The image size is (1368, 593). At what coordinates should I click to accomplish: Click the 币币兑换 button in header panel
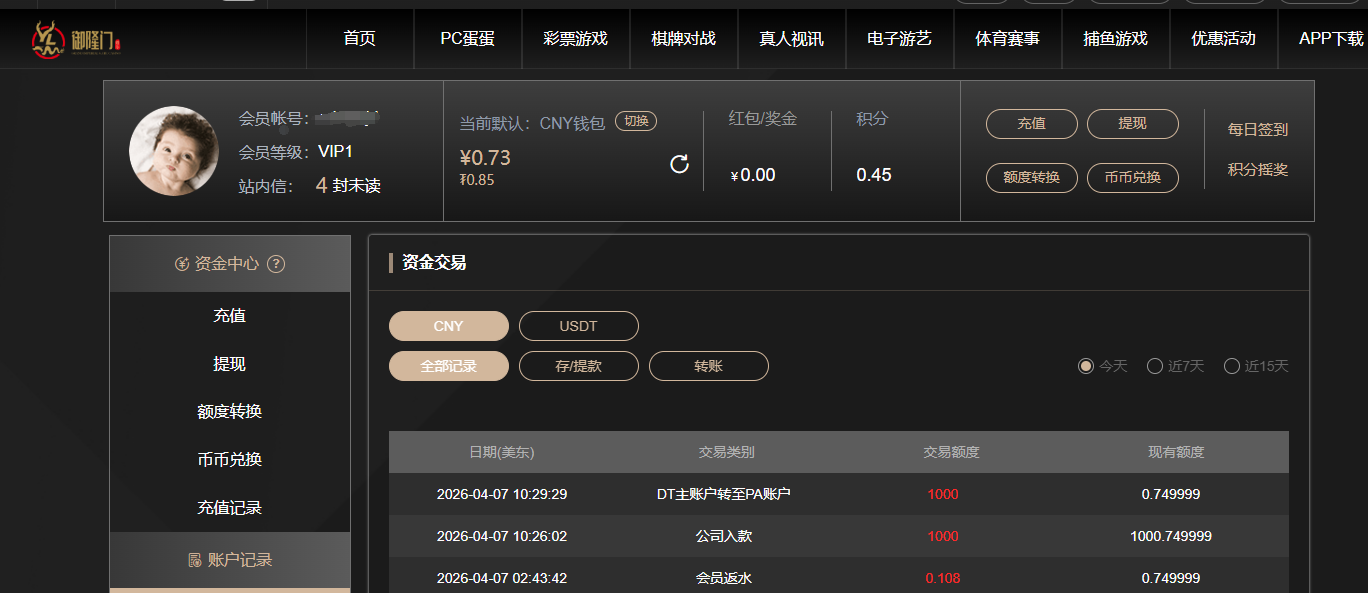tap(1132, 177)
